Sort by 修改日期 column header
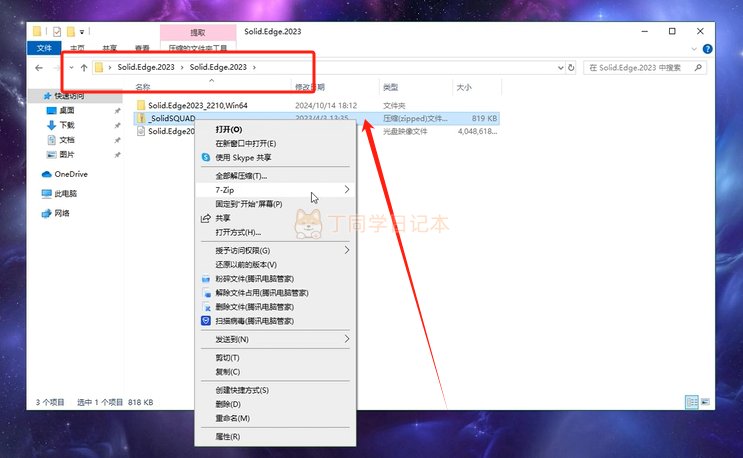743x458 pixels. pyautogui.click(x=310, y=87)
